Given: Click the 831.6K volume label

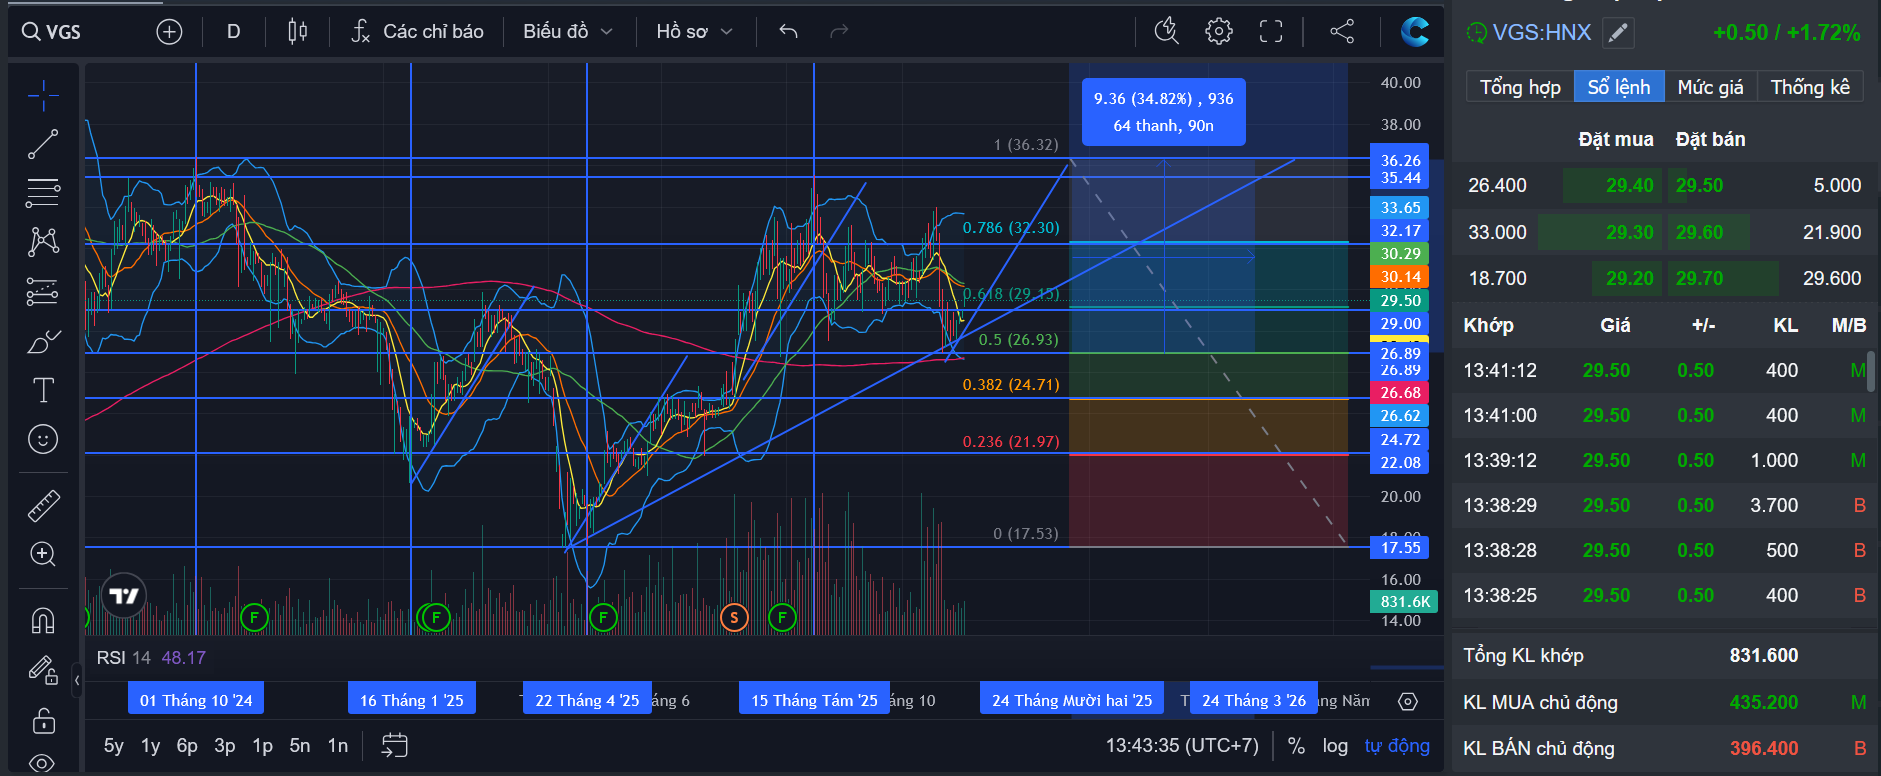Looking at the screenshot, I should click(1404, 601).
